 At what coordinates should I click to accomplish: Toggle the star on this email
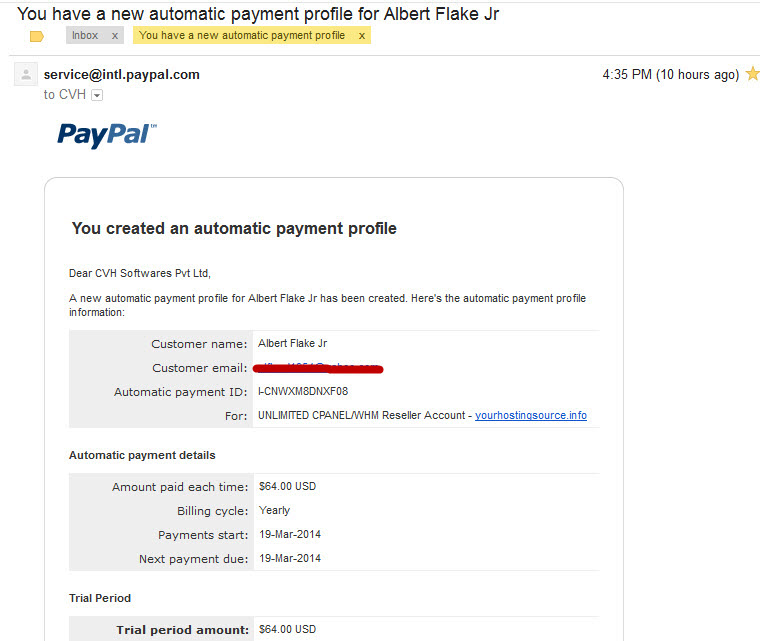click(752, 74)
